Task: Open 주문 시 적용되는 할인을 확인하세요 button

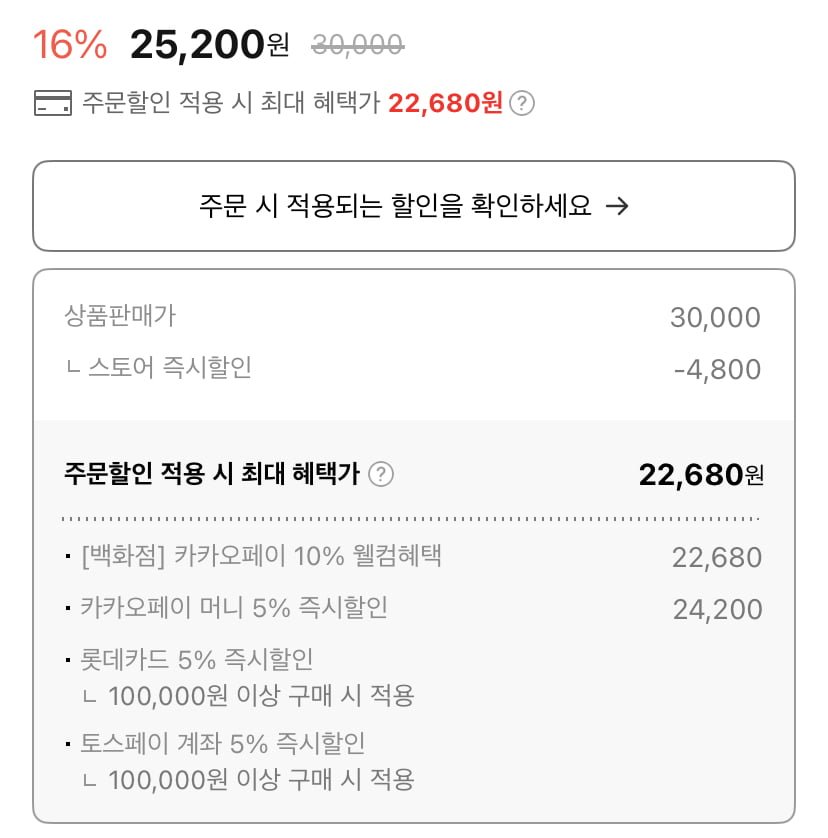Action: coord(414,206)
